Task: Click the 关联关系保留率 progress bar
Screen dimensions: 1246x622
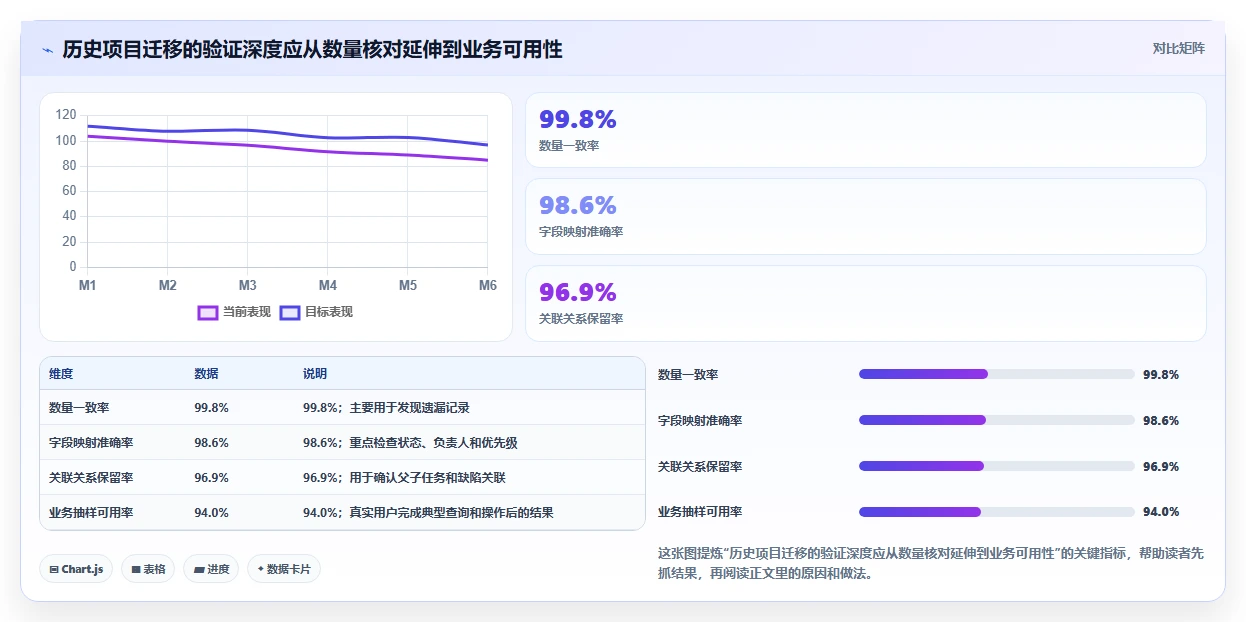Action: [x=997, y=466]
